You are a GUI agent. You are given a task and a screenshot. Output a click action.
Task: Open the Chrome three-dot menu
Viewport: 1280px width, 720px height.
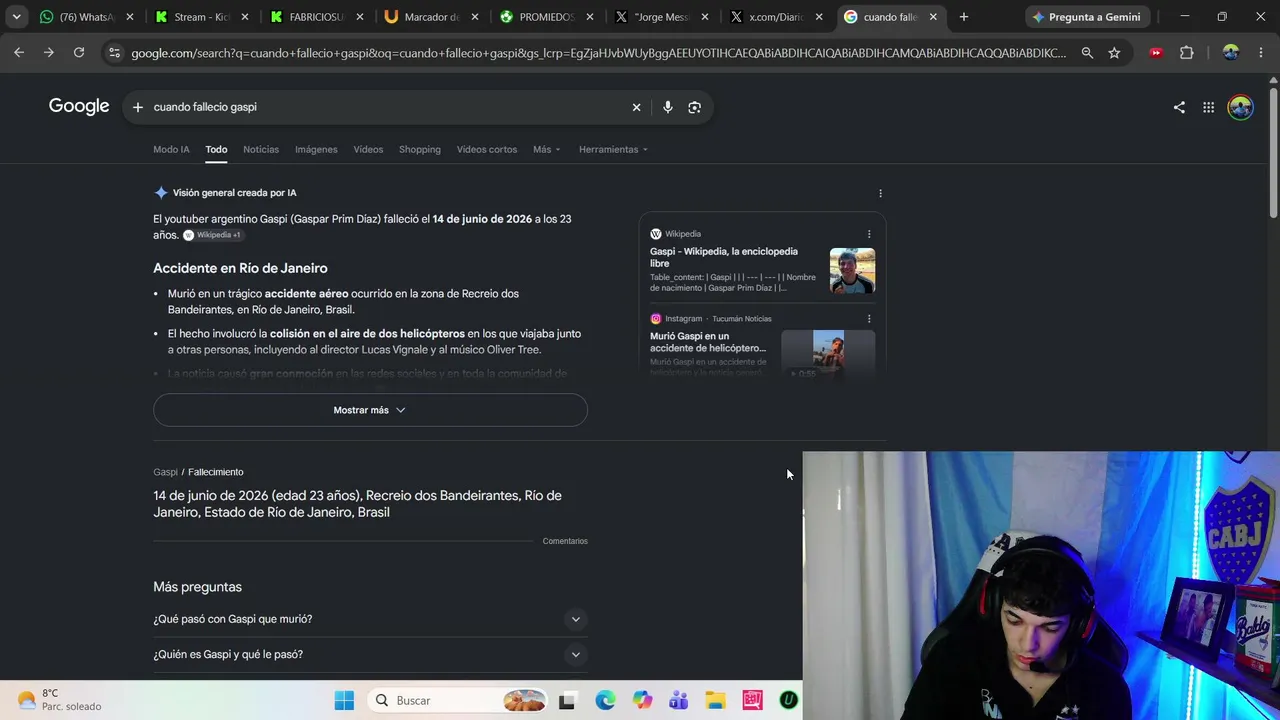tap(1261, 53)
